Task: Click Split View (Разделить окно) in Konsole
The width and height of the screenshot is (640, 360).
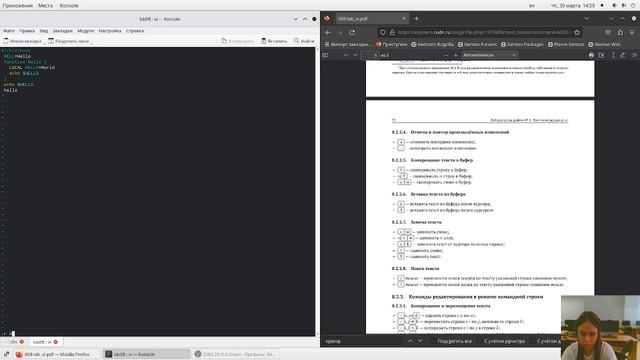Action: [x=69, y=41]
